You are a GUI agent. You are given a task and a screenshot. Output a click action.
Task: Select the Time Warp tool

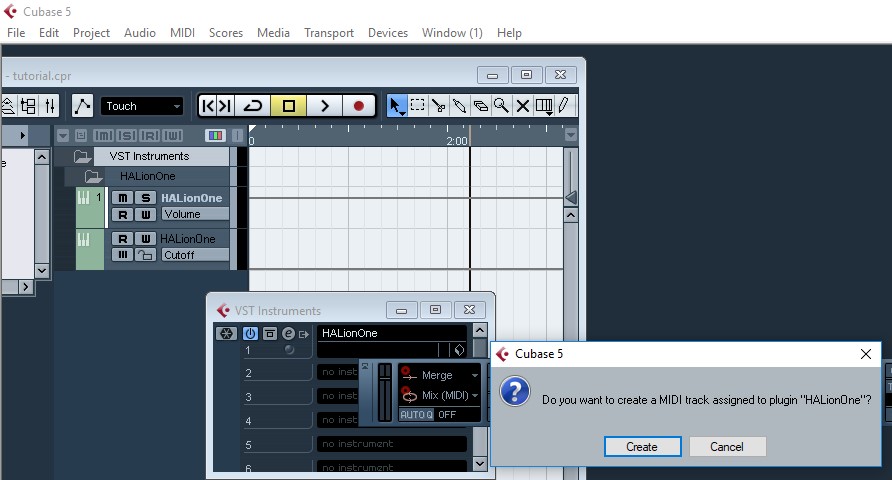coord(544,106)
